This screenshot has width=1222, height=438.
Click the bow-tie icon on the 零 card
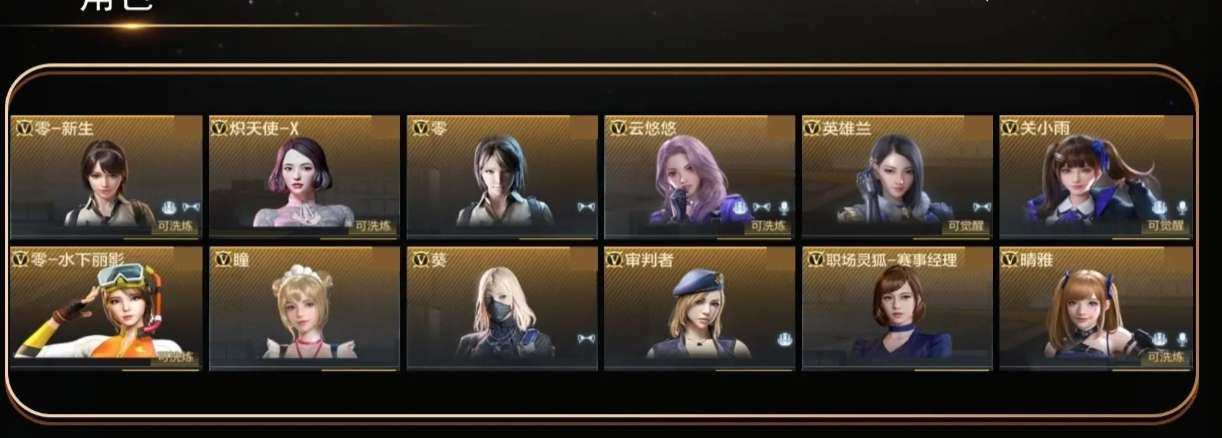pyautogui.click(x=586, y=208)
